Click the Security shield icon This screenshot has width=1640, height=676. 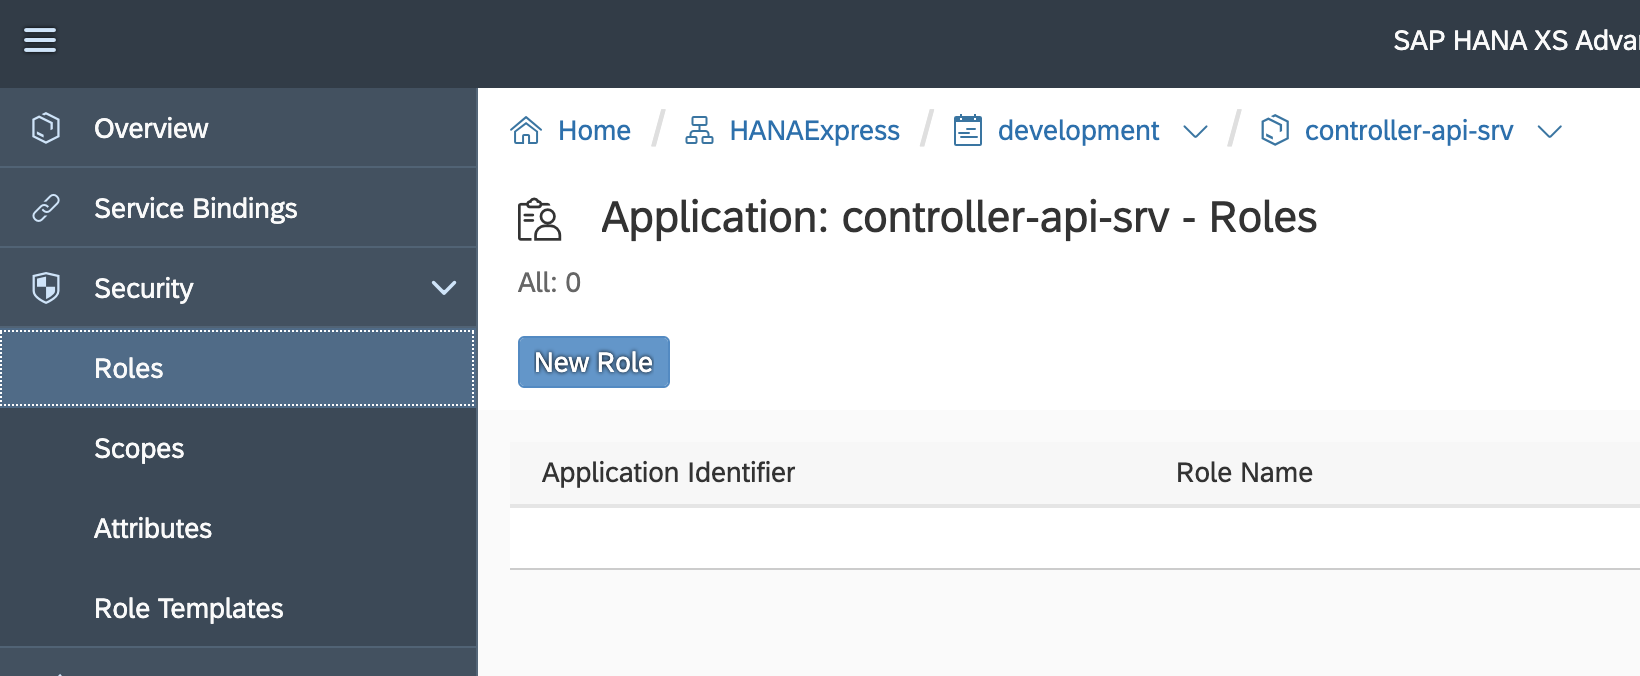(46, 288)
